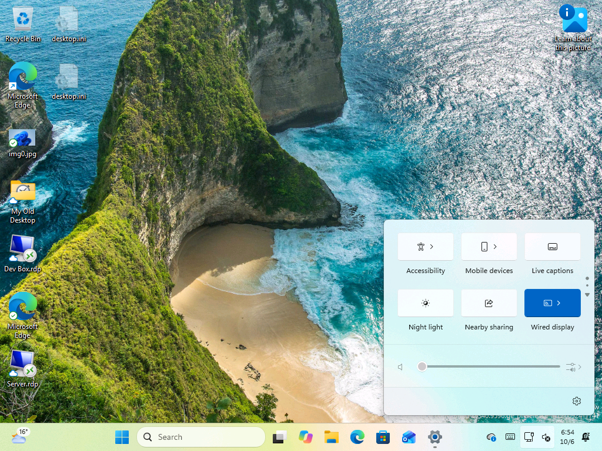The image size is (602, 451).
Task: Open the Mobile devices quick settings tile
Action: click(489, 246)
